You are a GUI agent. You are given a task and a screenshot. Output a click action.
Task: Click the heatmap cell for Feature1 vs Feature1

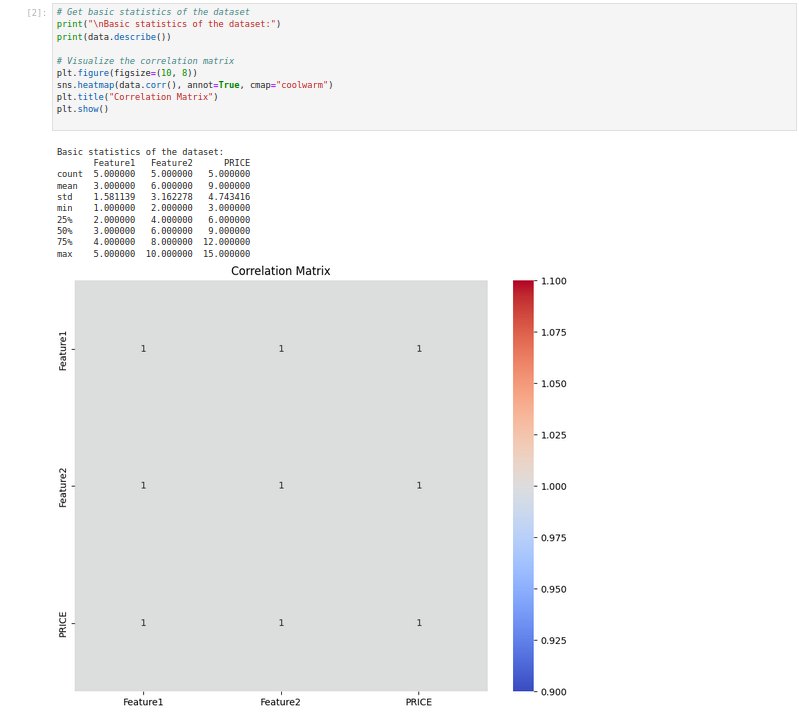pos(143,349)
